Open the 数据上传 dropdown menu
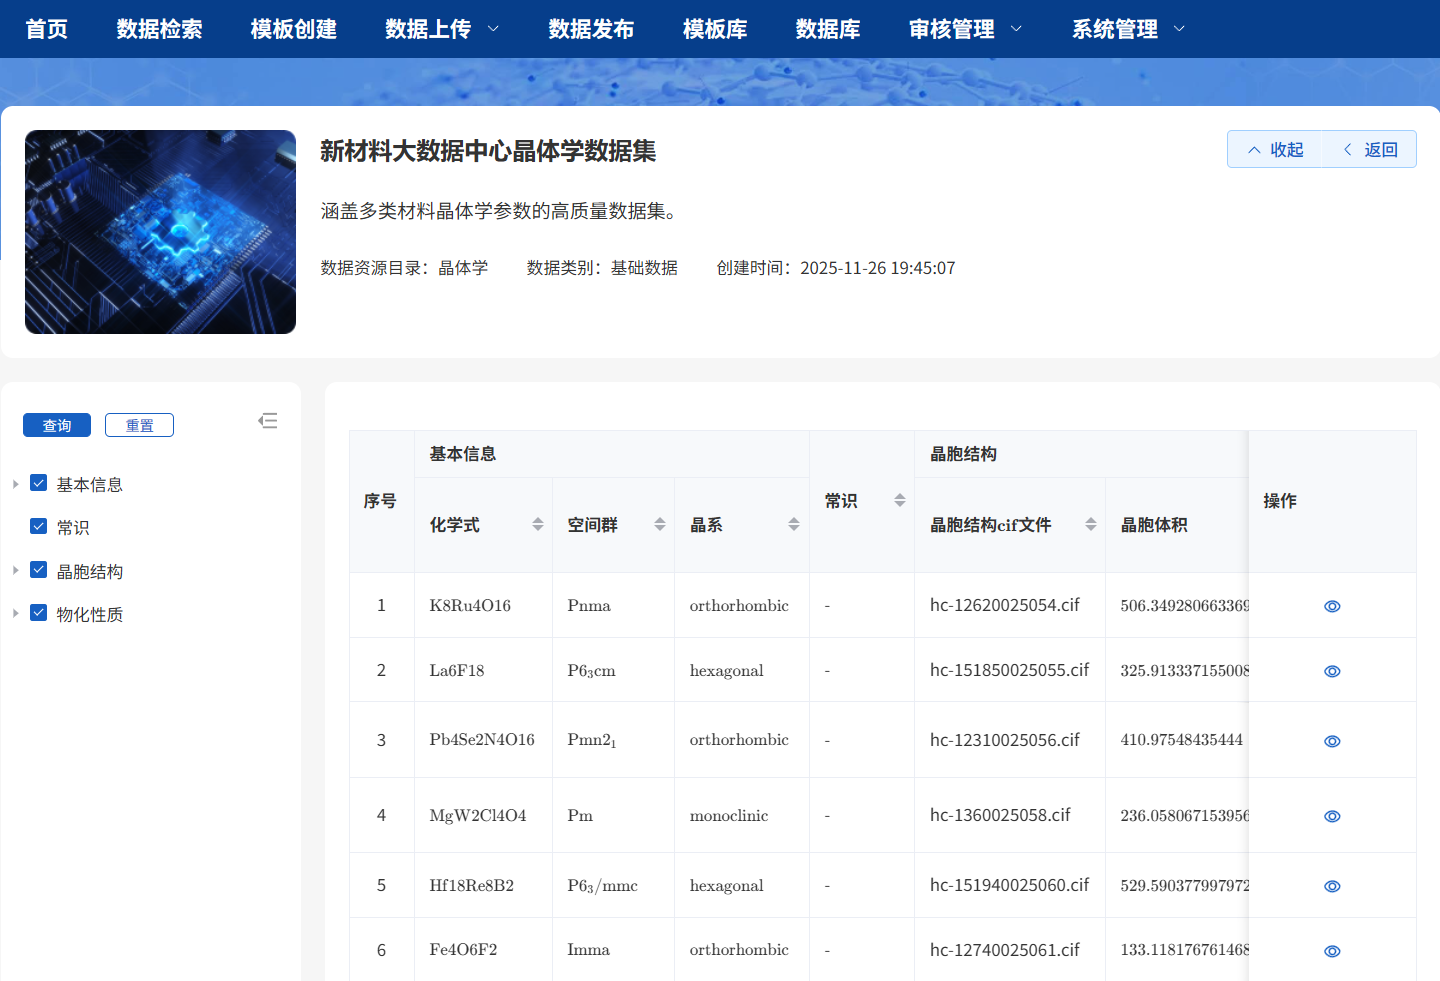Image resolution: width=1440 pixels, height=981 pixels. (431, 29)
